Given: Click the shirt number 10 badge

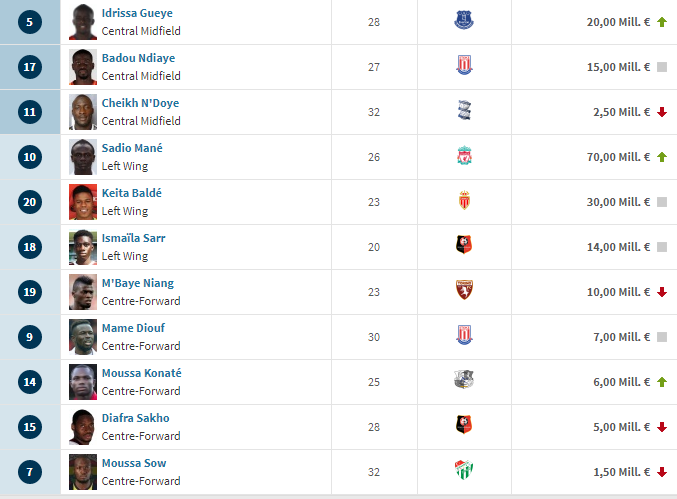Looking at the screenshot, I should [x=30, y=157].
